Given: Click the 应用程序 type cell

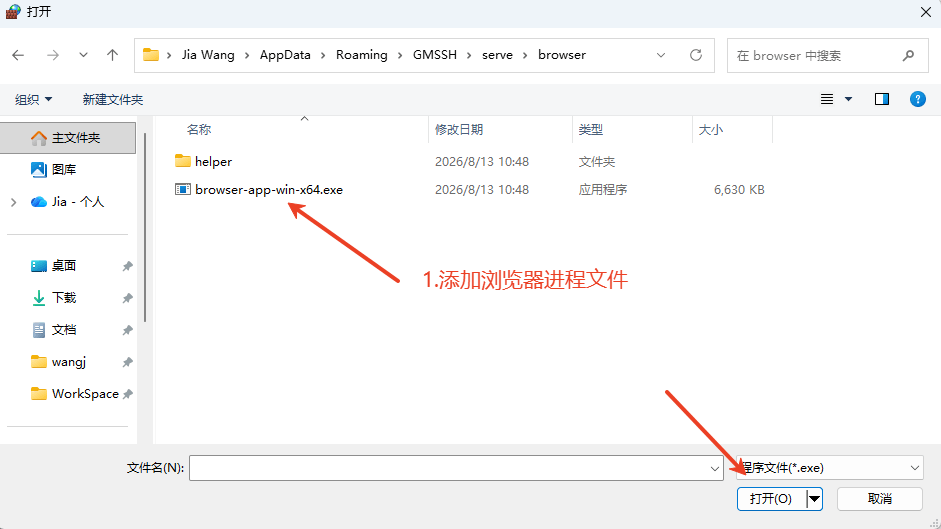Looking at the screenshot, I should [x=603, y=190].
